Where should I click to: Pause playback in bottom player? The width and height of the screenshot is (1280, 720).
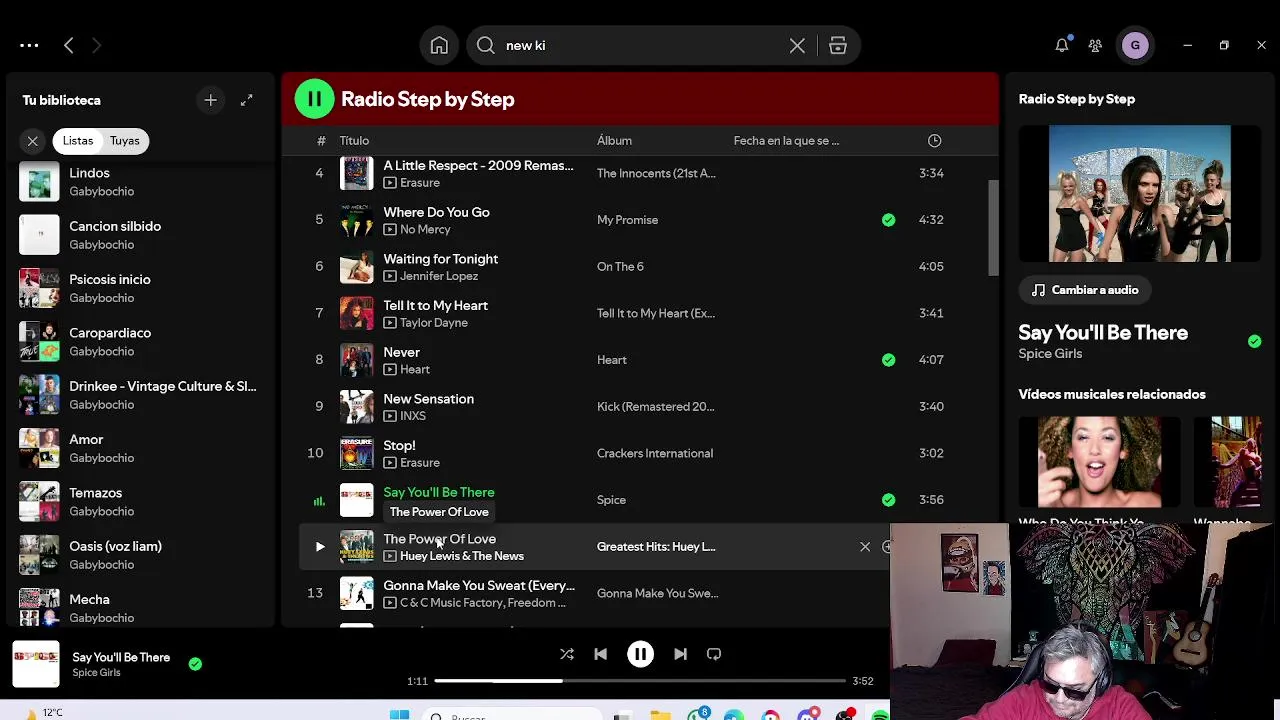click(x=640, y=654)
